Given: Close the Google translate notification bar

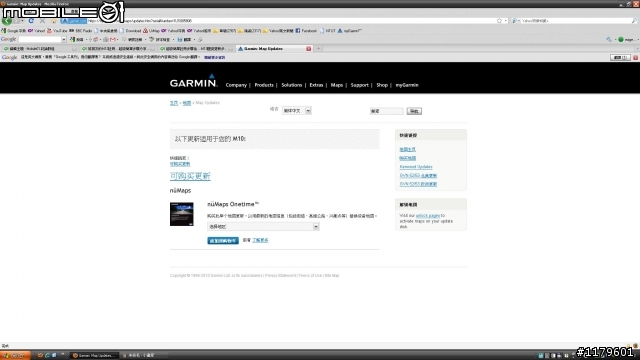Looking at the screenshot, I should 636,58.
